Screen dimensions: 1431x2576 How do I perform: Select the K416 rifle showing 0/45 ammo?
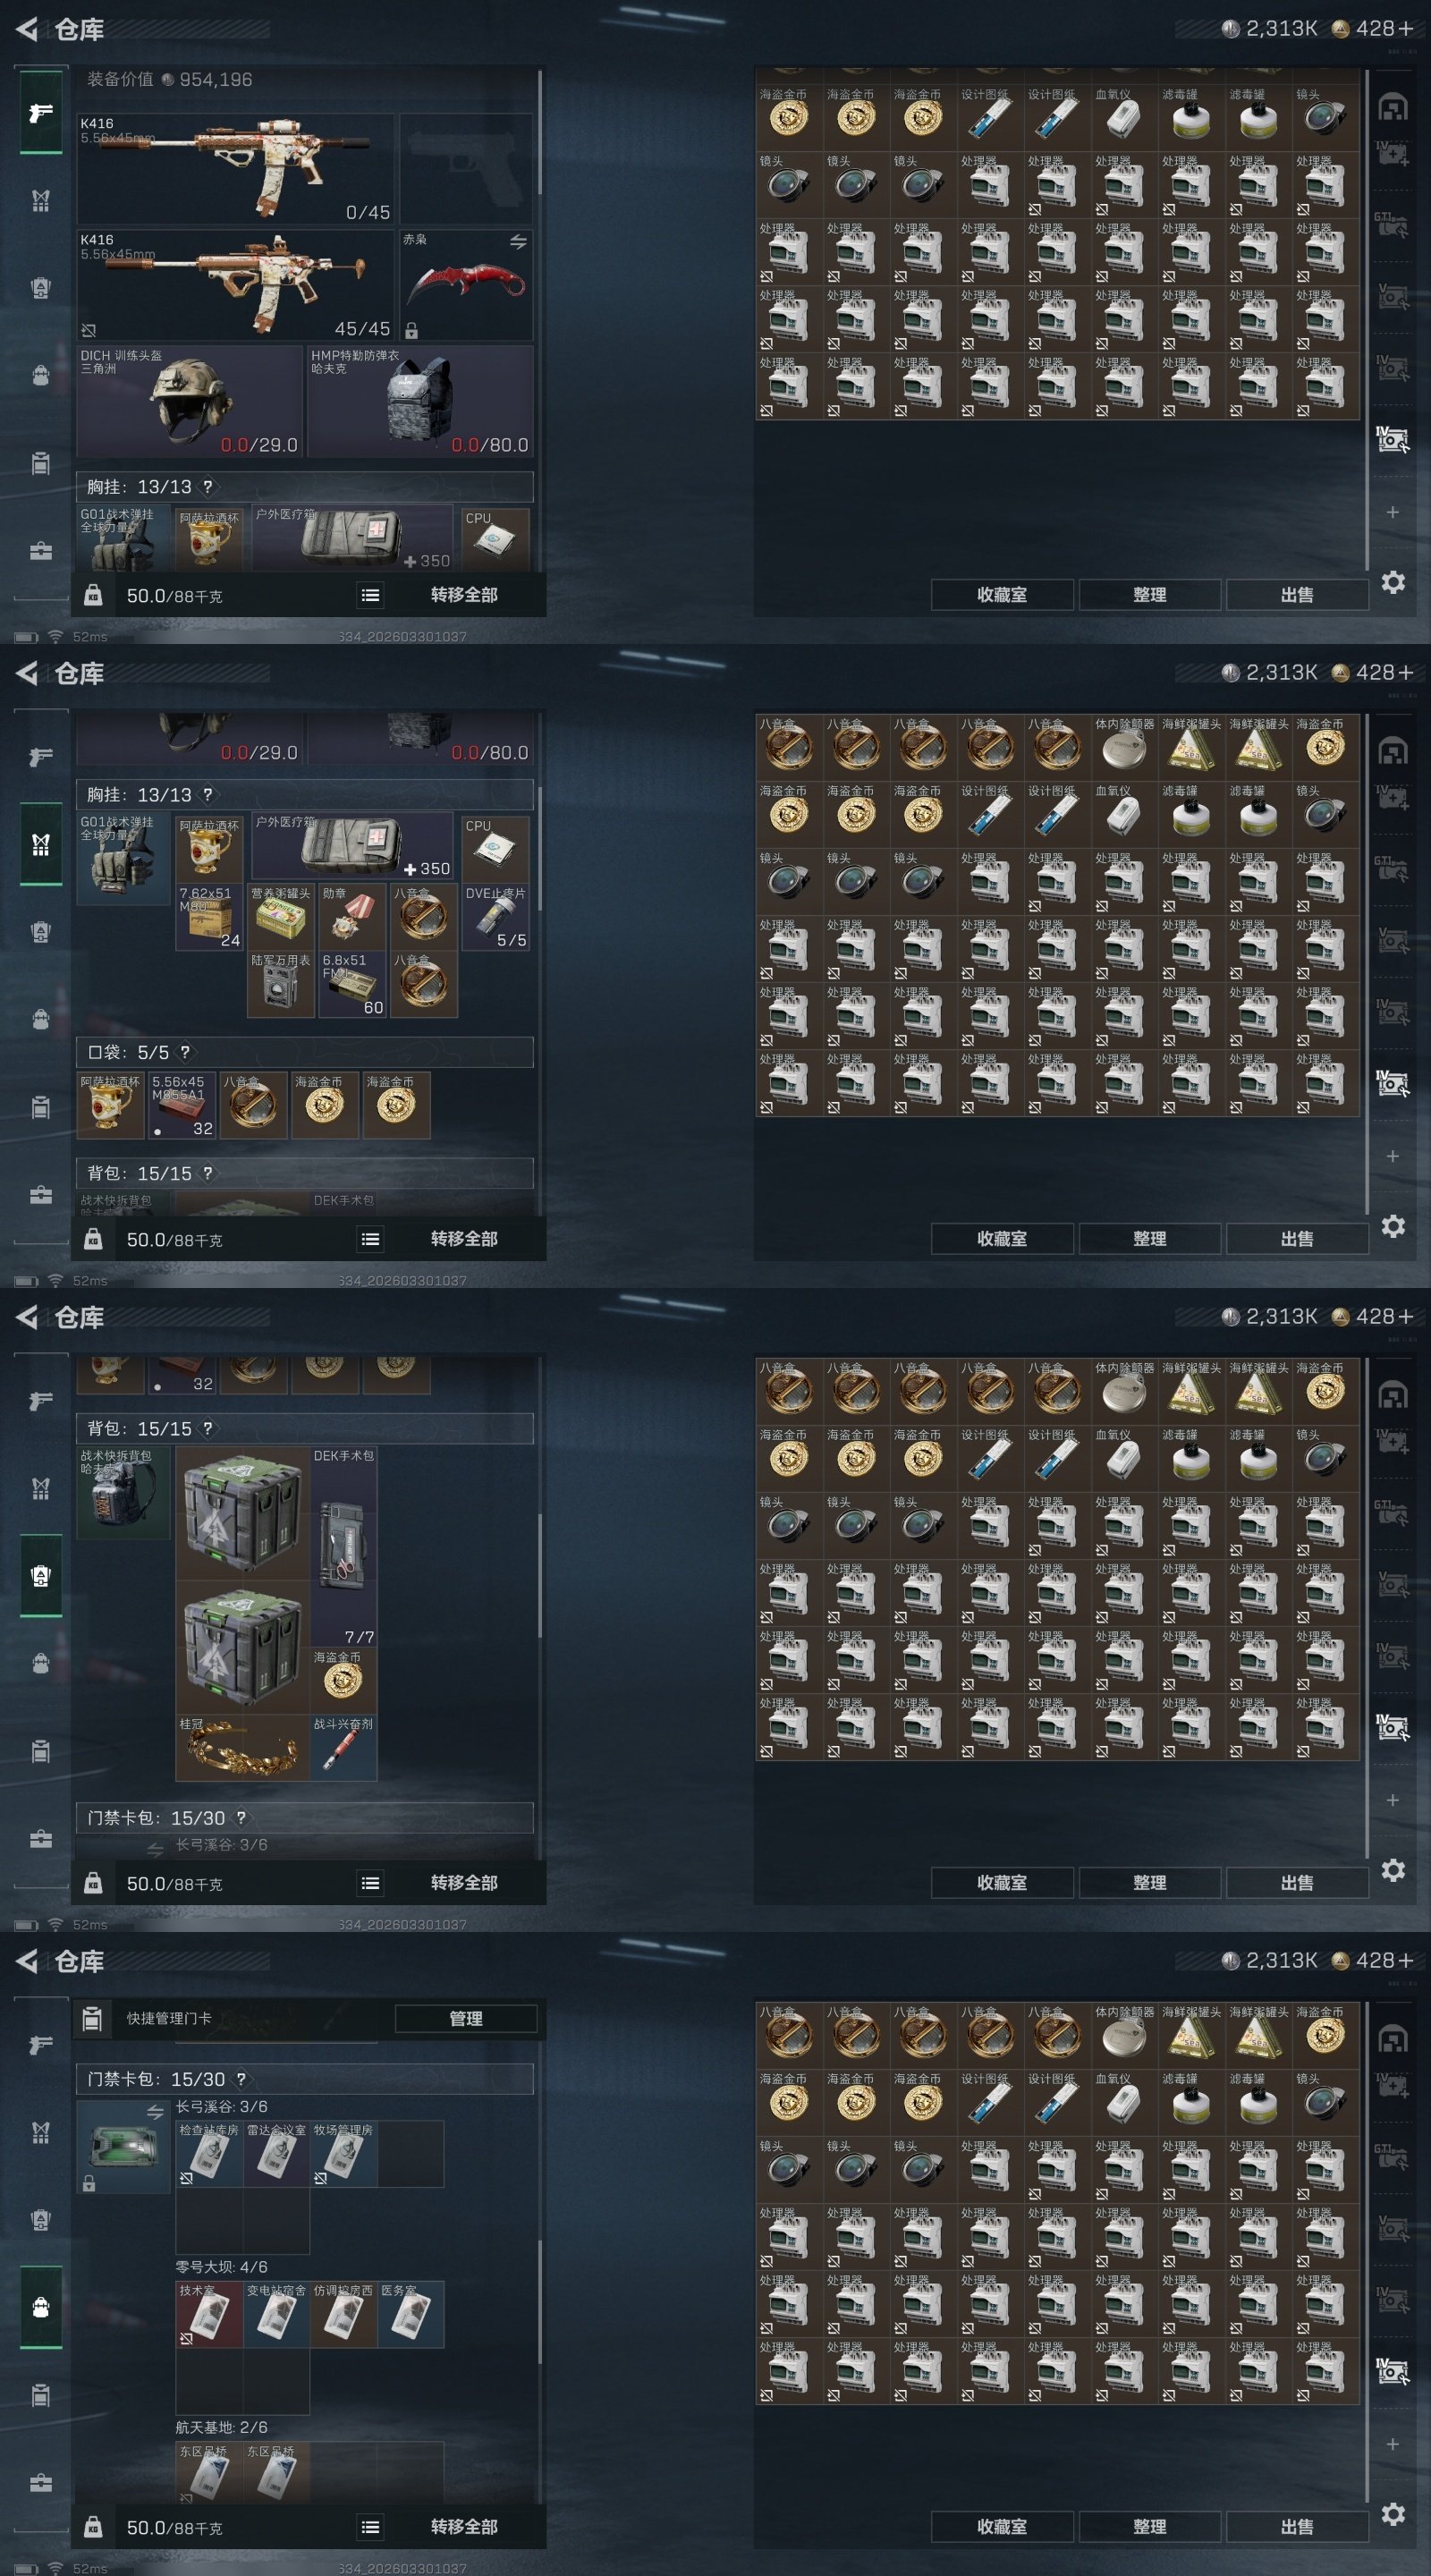236,169
